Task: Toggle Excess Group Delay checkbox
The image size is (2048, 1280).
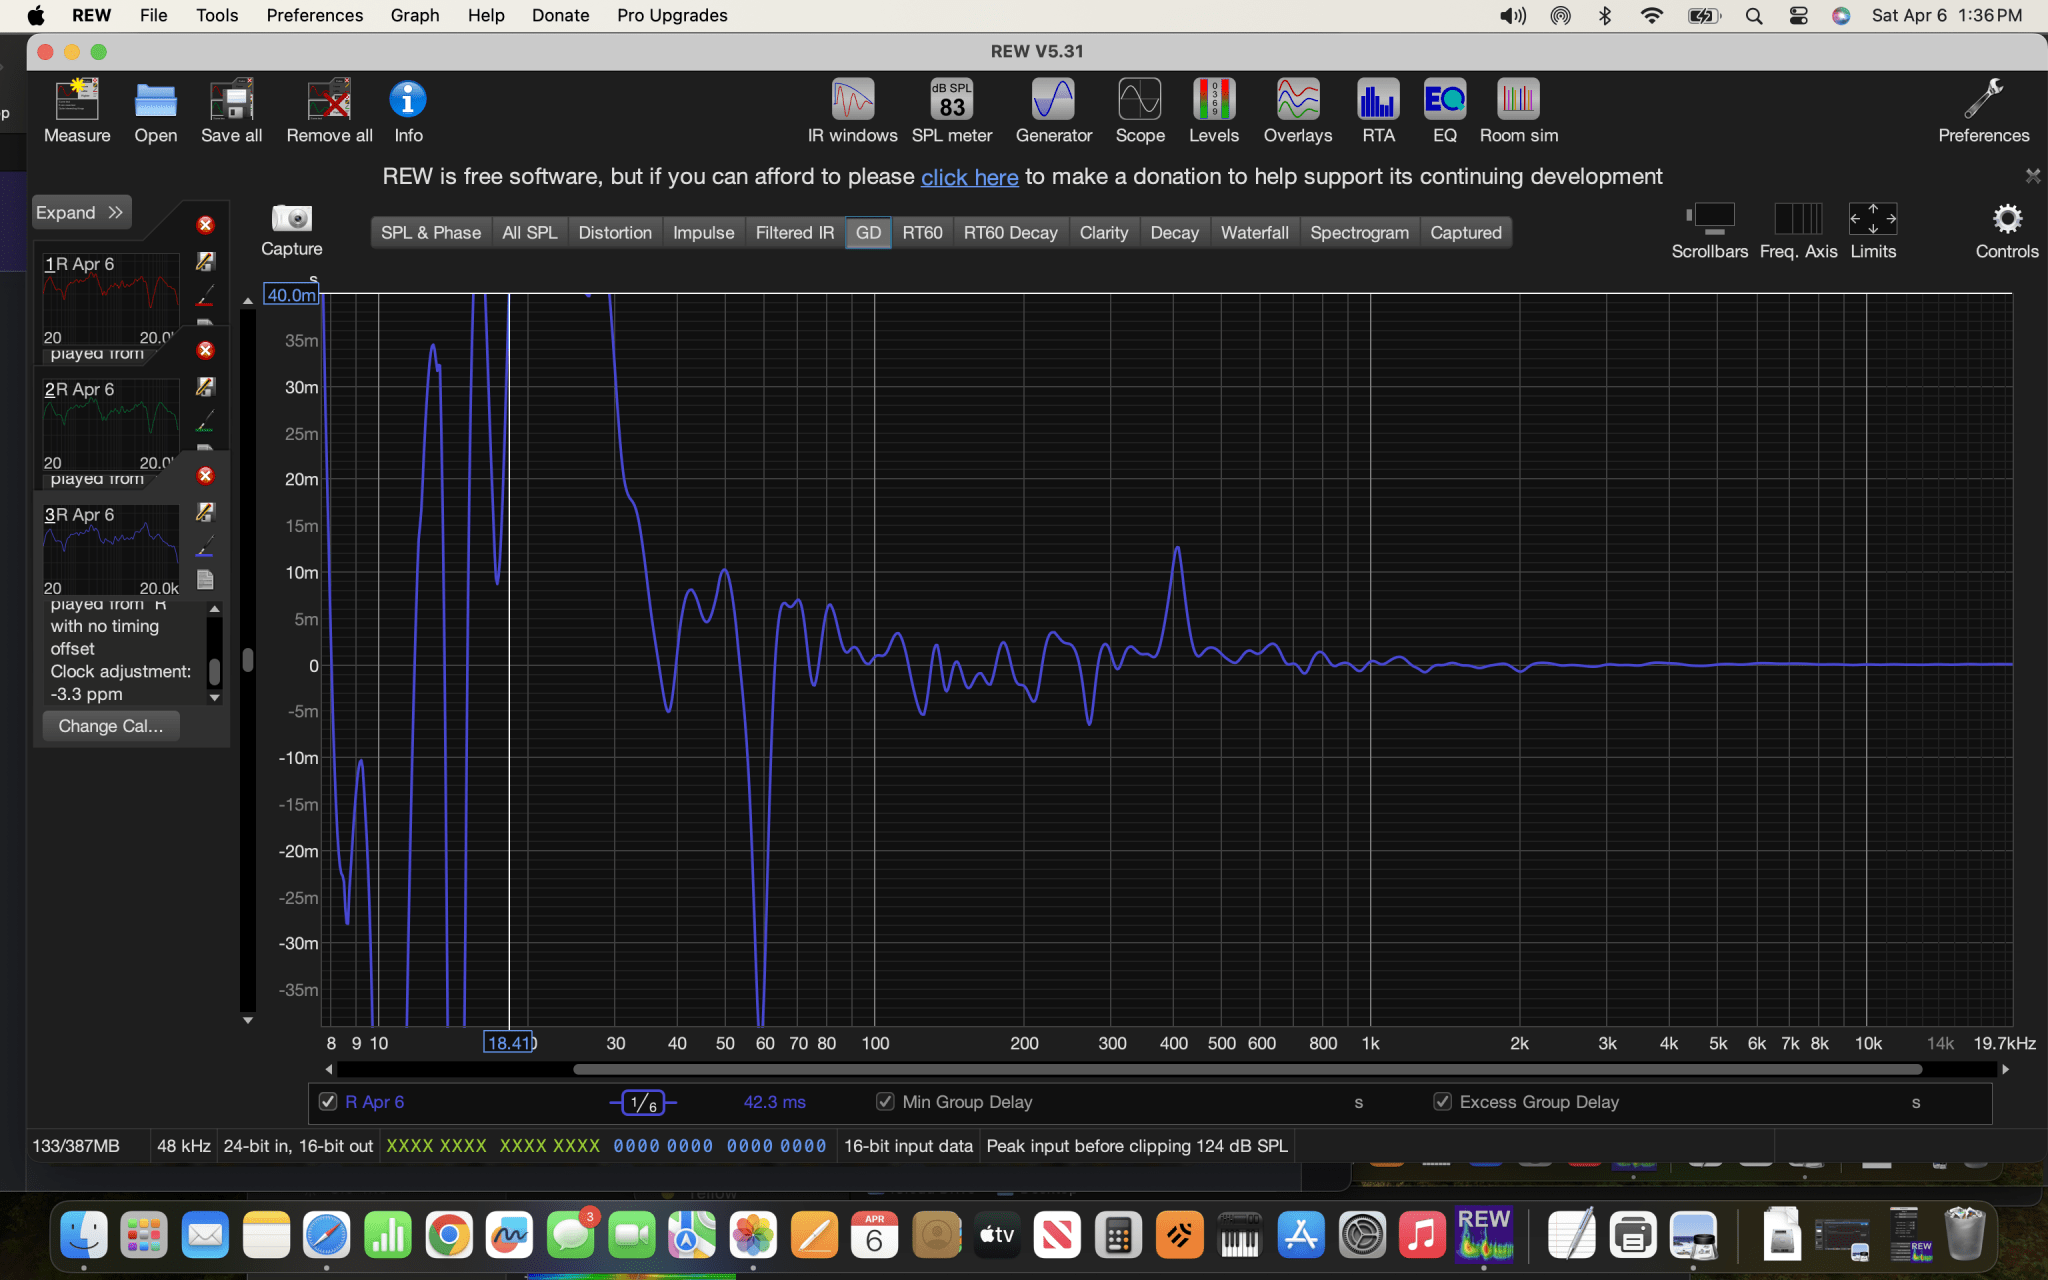Action: pyautogui.click(x=1442, y=1101)
